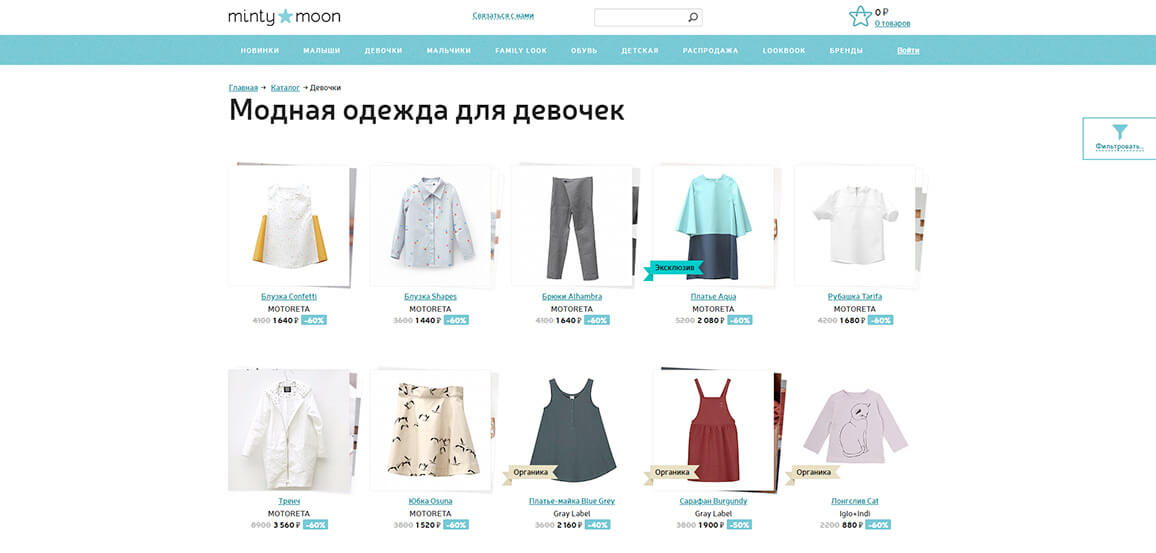Screen dimensions: 1156x553
Task: Open the Связаться с нами link
Action: click(x=503, y=15)
